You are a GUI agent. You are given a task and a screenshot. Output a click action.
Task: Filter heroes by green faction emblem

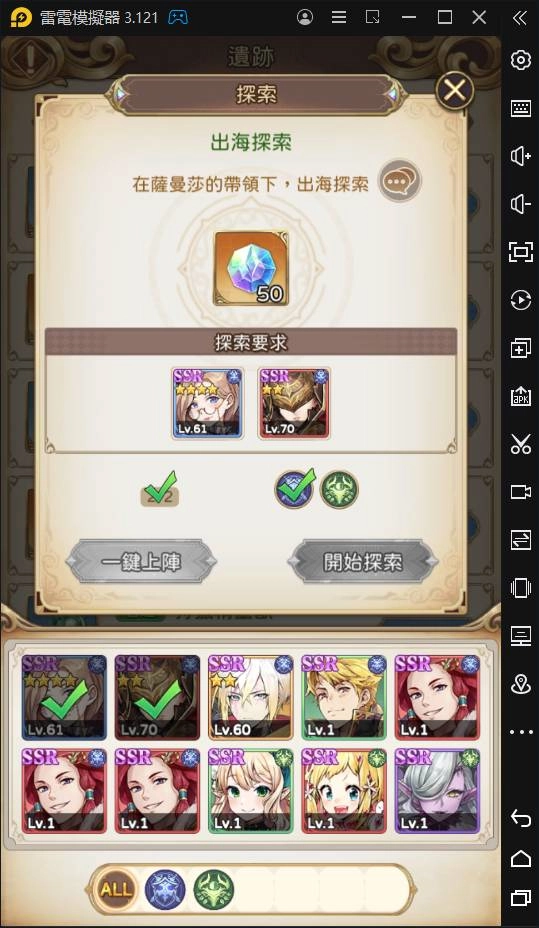coord(214,890)
